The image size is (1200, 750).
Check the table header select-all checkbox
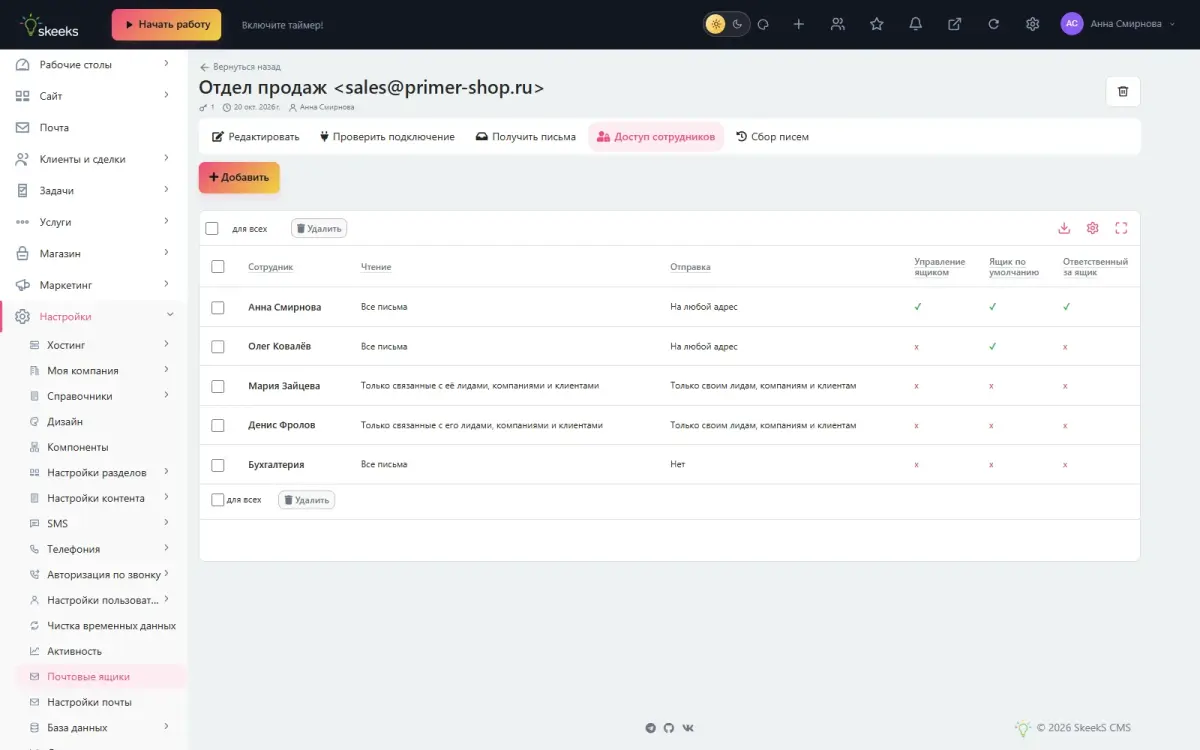(218, 267)
